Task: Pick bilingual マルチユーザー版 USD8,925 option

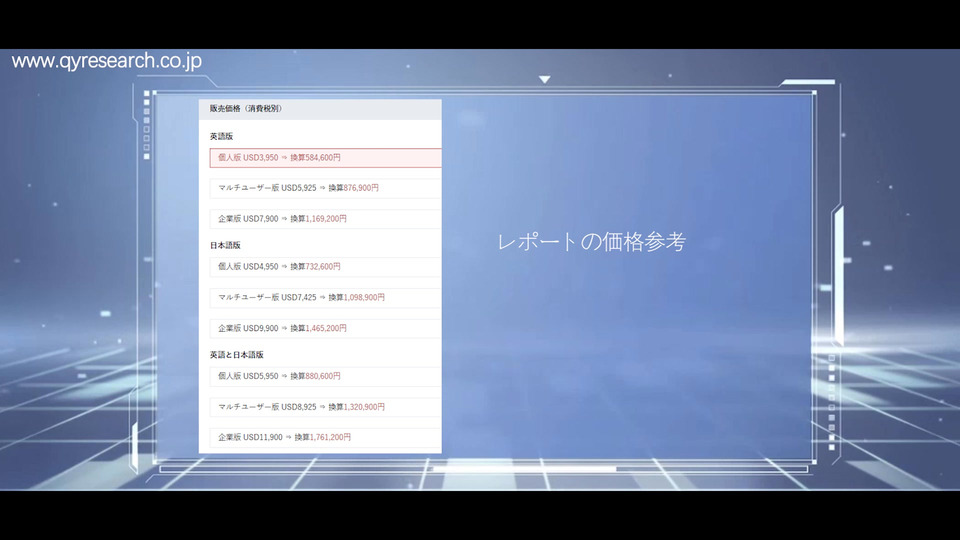Action: point(326,407)
